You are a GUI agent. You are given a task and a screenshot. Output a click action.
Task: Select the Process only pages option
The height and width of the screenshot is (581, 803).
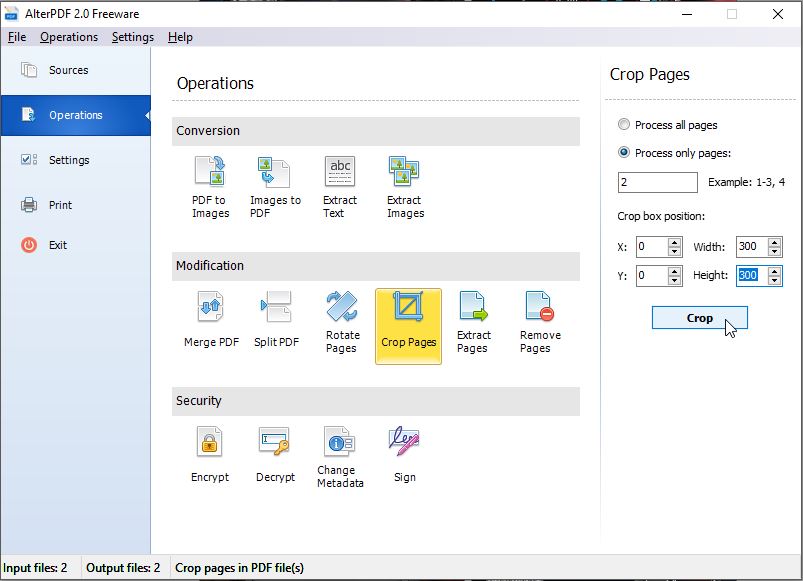[674, 153]
